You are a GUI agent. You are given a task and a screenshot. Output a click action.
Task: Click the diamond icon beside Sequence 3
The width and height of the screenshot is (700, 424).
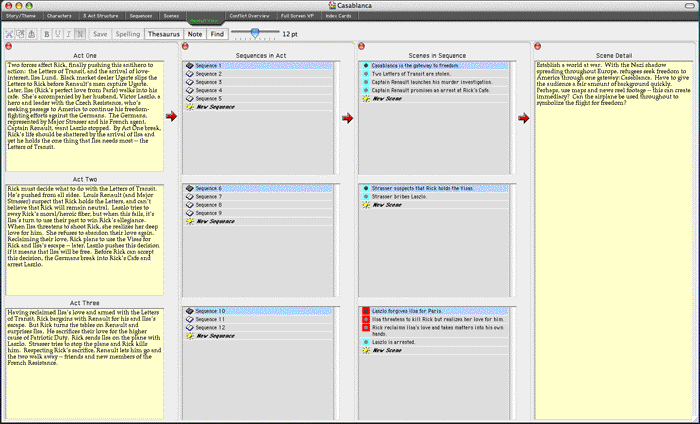pos(189,82)
